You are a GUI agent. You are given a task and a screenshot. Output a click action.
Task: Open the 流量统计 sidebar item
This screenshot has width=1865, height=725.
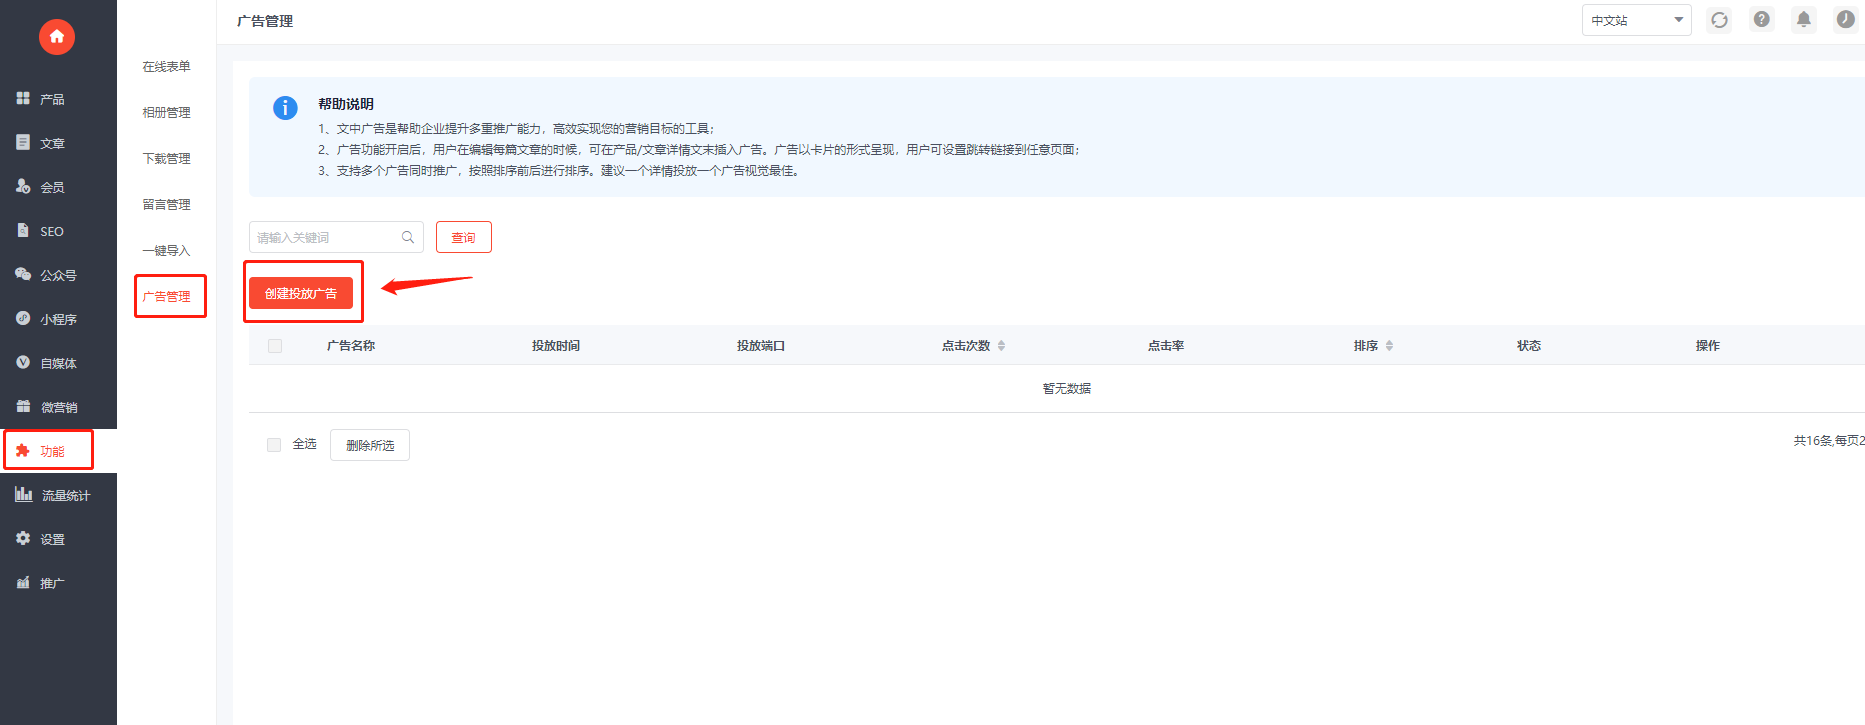click(x=58, y=495)
